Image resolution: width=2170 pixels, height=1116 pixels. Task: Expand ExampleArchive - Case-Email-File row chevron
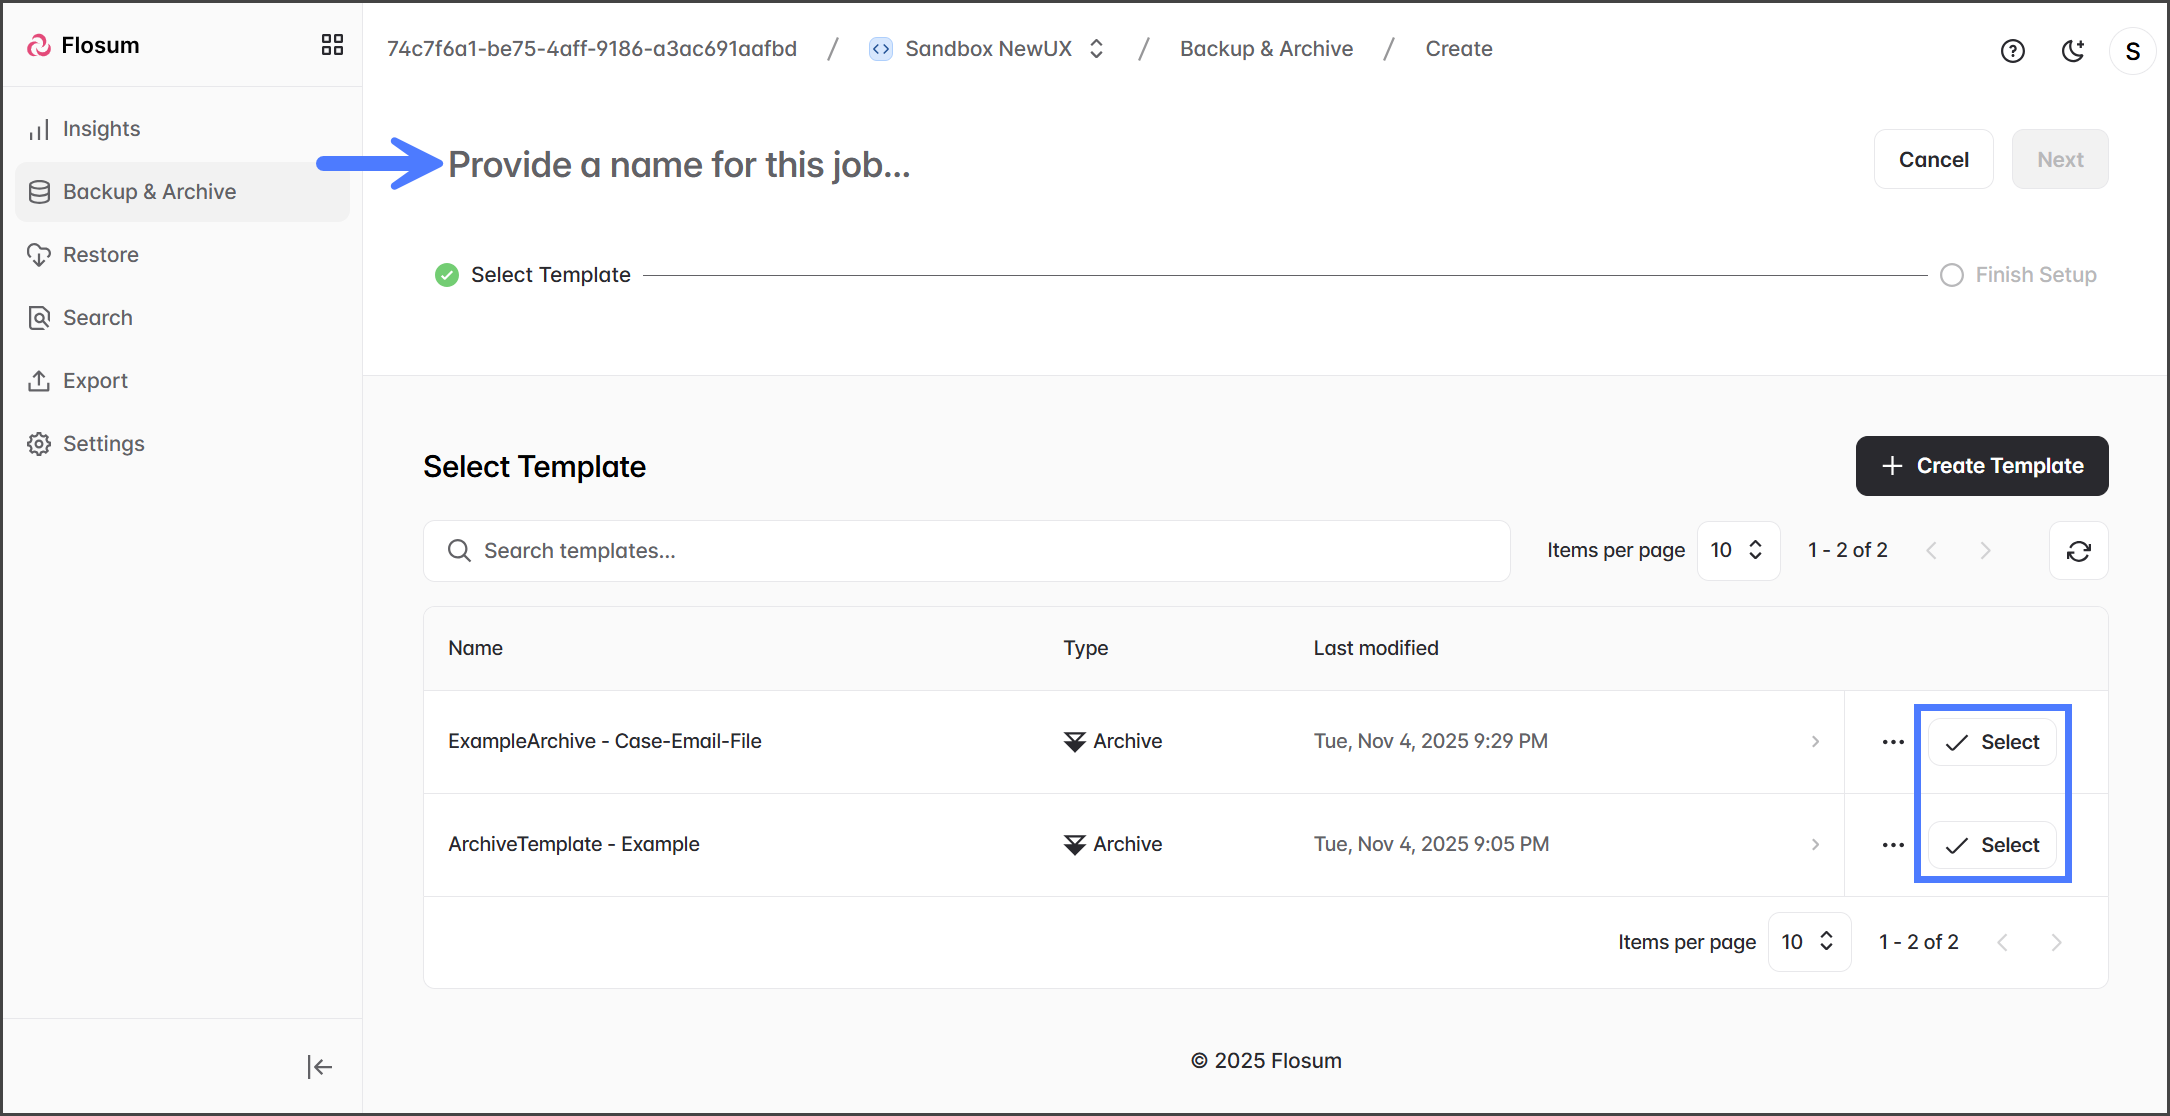click(1815, 742)
